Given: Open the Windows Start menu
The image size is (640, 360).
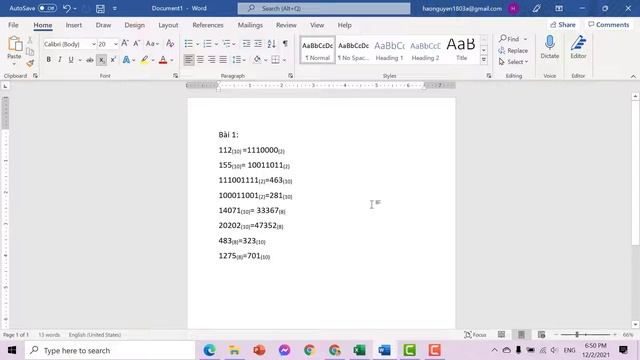Looking at the screenshot, I should click(12, 350).
